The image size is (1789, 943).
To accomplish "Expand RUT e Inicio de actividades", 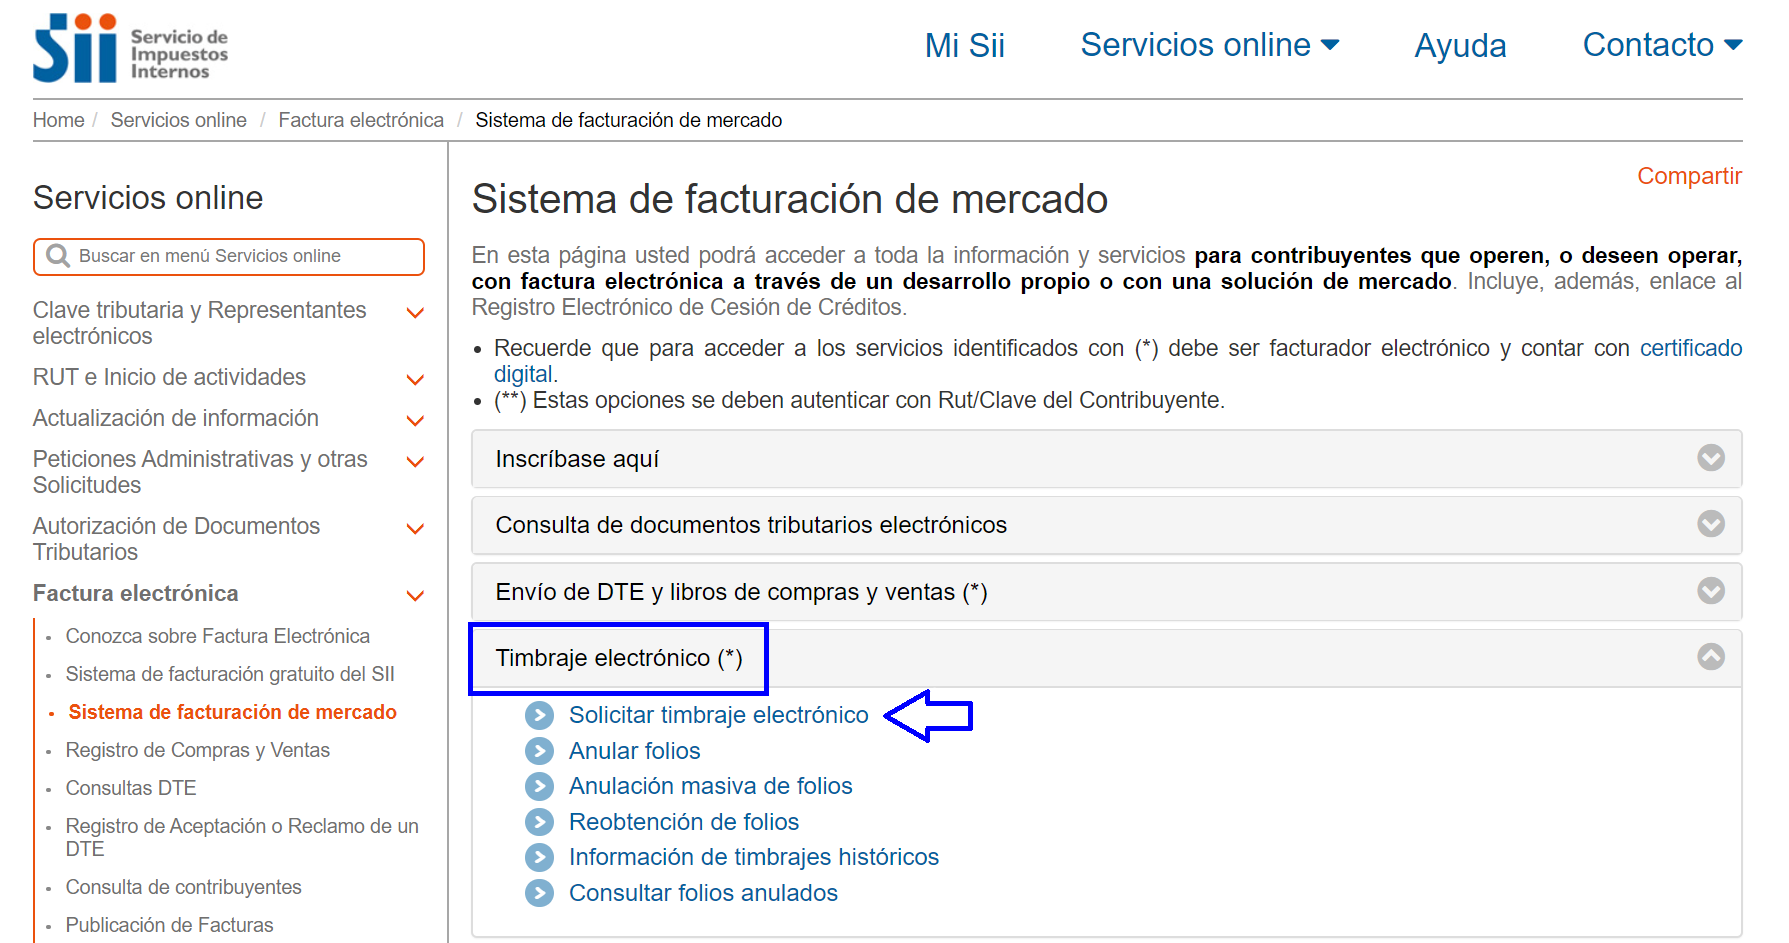I will click(x=415, y=379).
